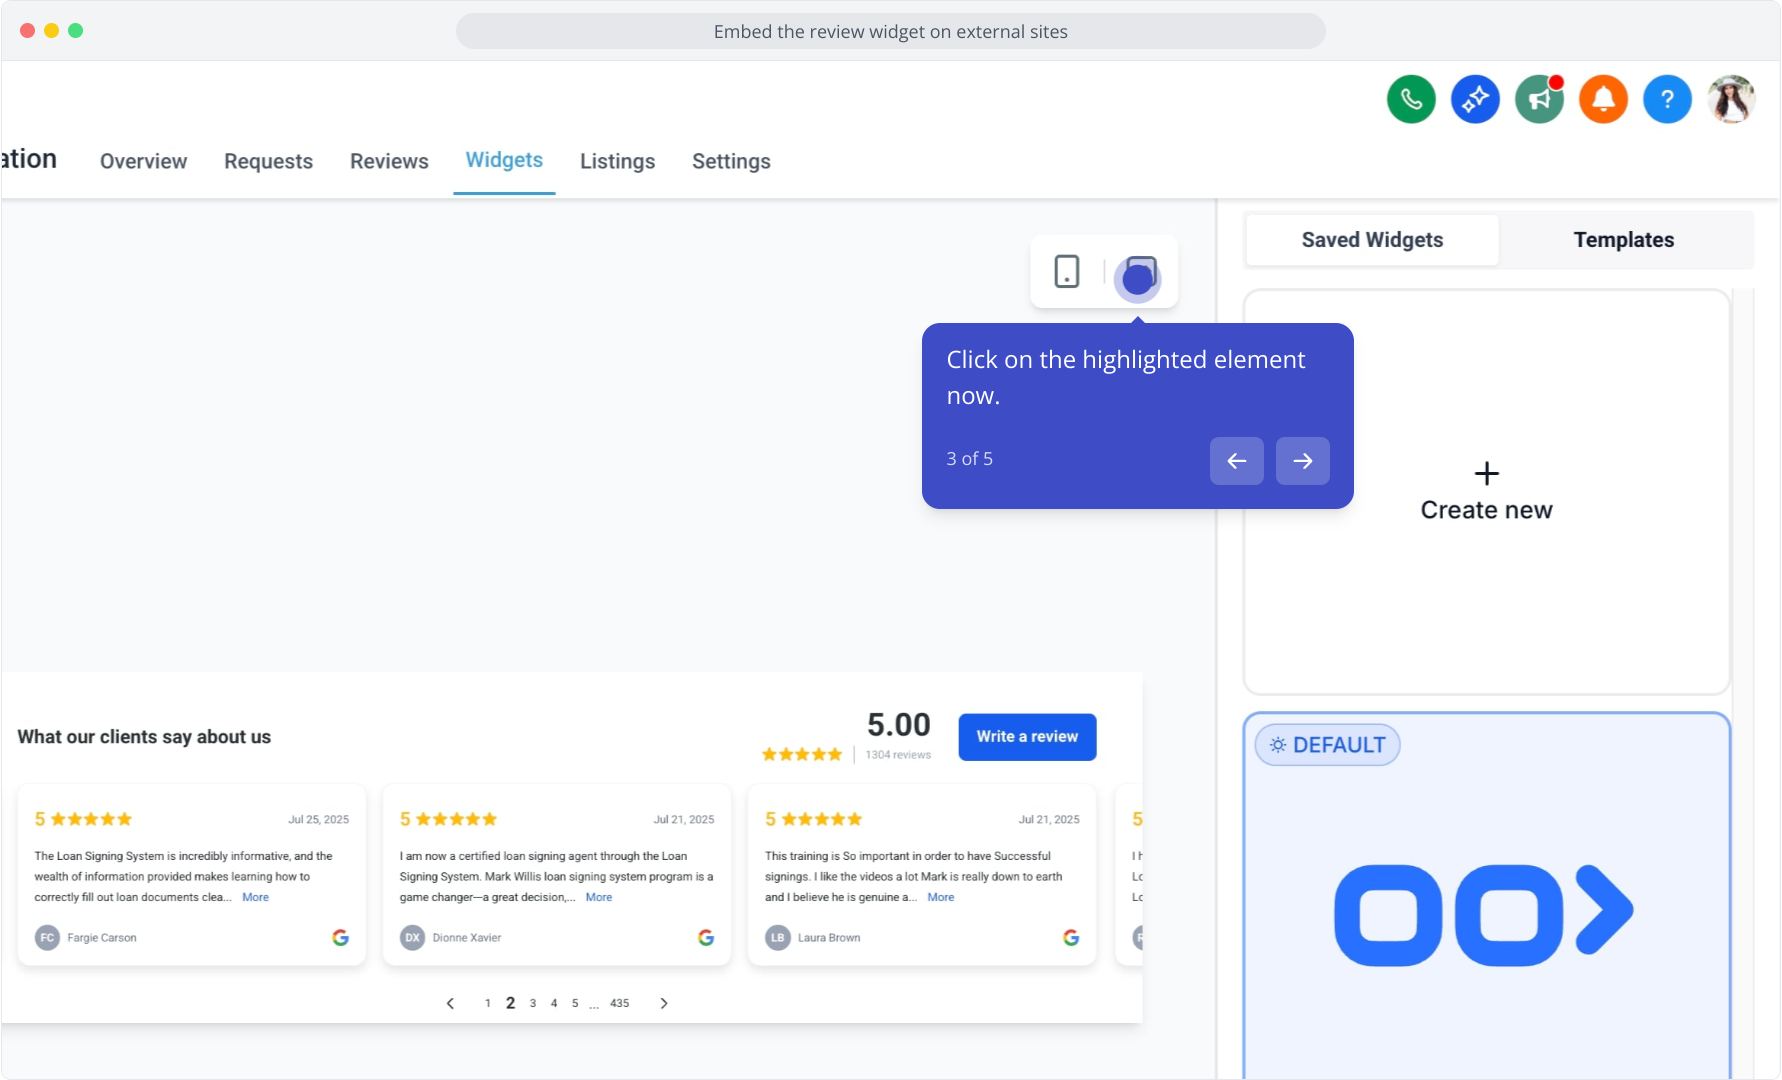Expand Fargie Carson review with More
The width and height of the screenshot is (1782, 1080).
point(255,897)
